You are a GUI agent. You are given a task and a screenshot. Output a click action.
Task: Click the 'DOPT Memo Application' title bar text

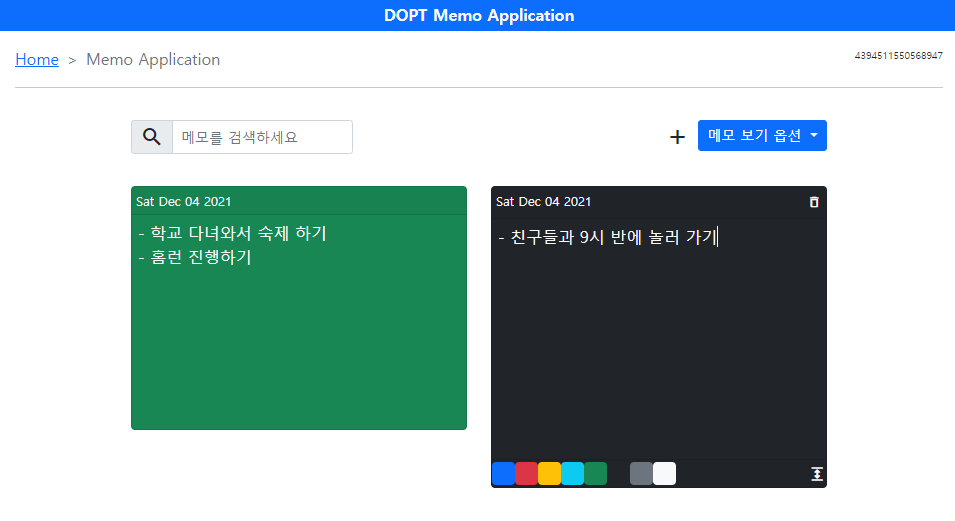[x=479, y=15]
